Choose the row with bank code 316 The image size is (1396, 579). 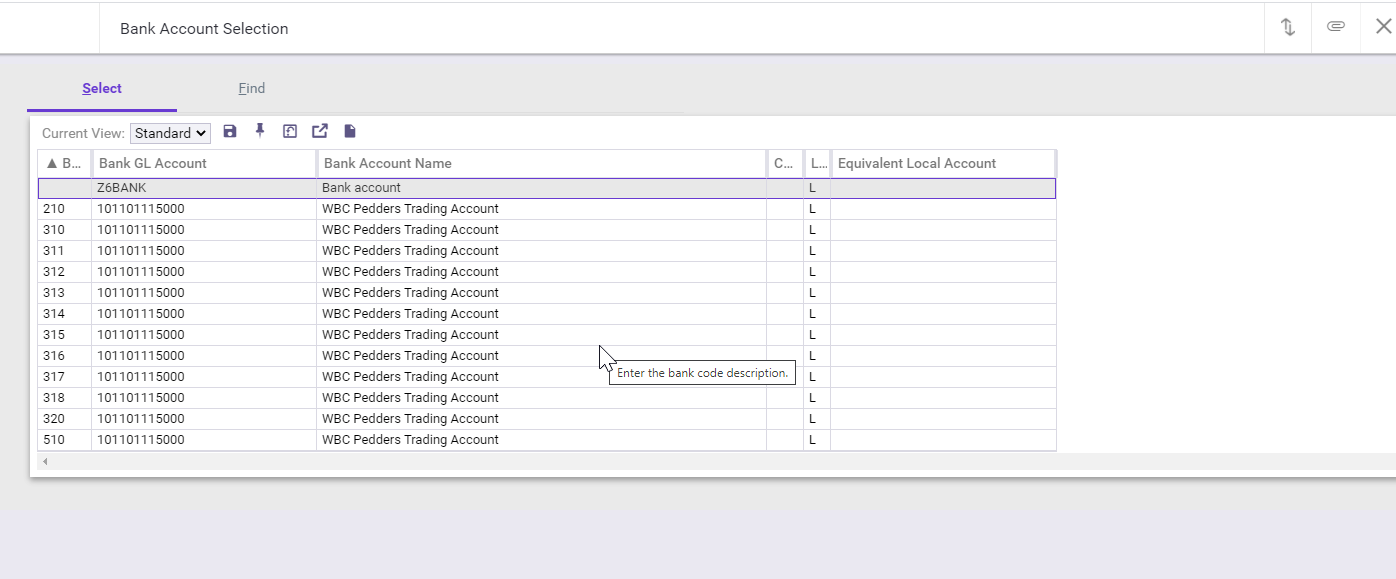tap(546, 356)
